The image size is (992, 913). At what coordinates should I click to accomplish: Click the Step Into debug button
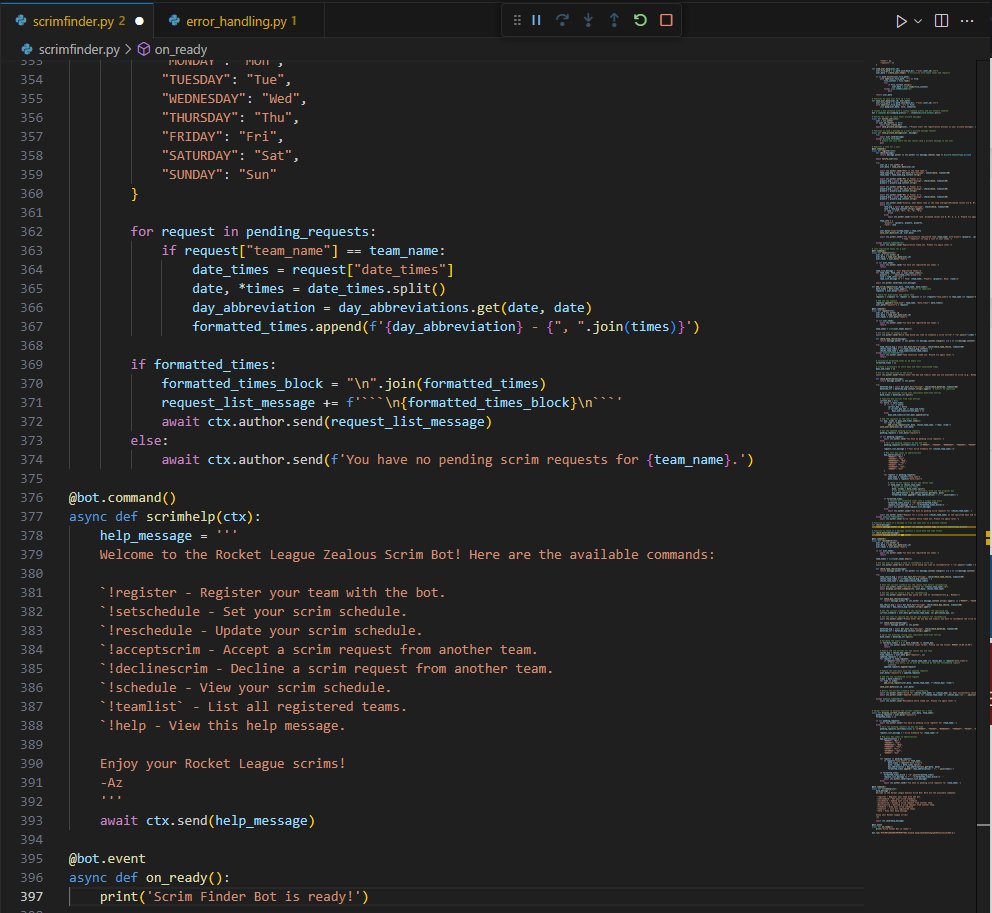tap(588, 20)
